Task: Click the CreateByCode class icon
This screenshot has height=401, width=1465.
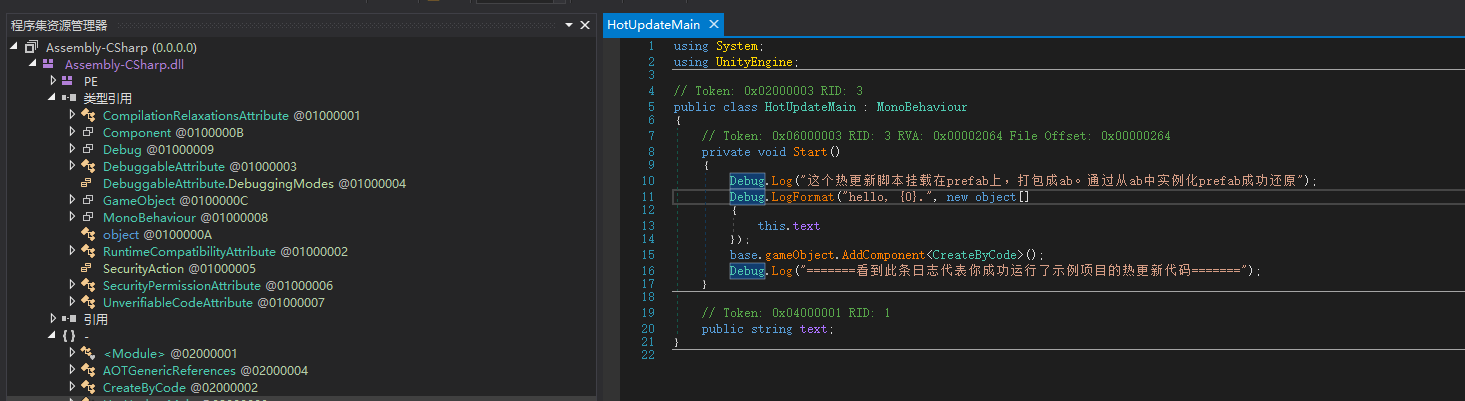Action: (x=87, y=387)
